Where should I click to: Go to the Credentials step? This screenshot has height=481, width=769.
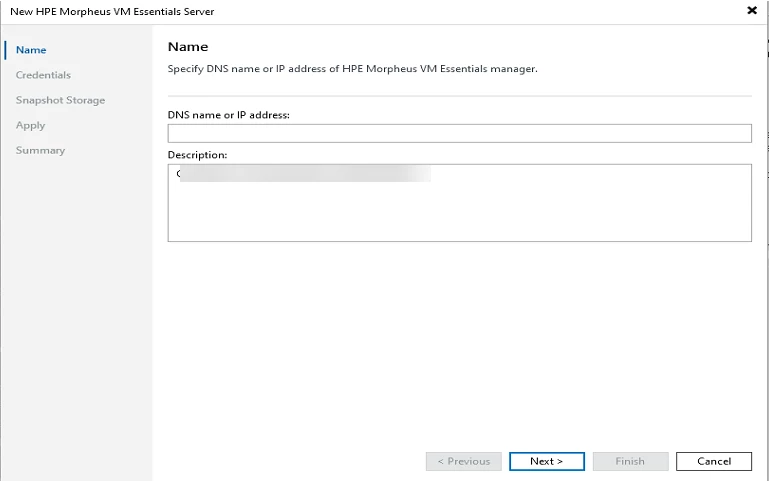[43, 75]
